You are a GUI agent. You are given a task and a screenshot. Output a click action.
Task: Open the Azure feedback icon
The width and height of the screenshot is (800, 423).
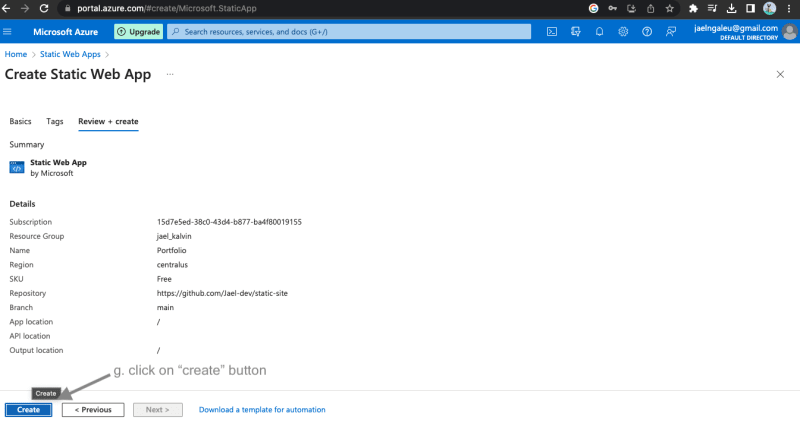(671, 32)
